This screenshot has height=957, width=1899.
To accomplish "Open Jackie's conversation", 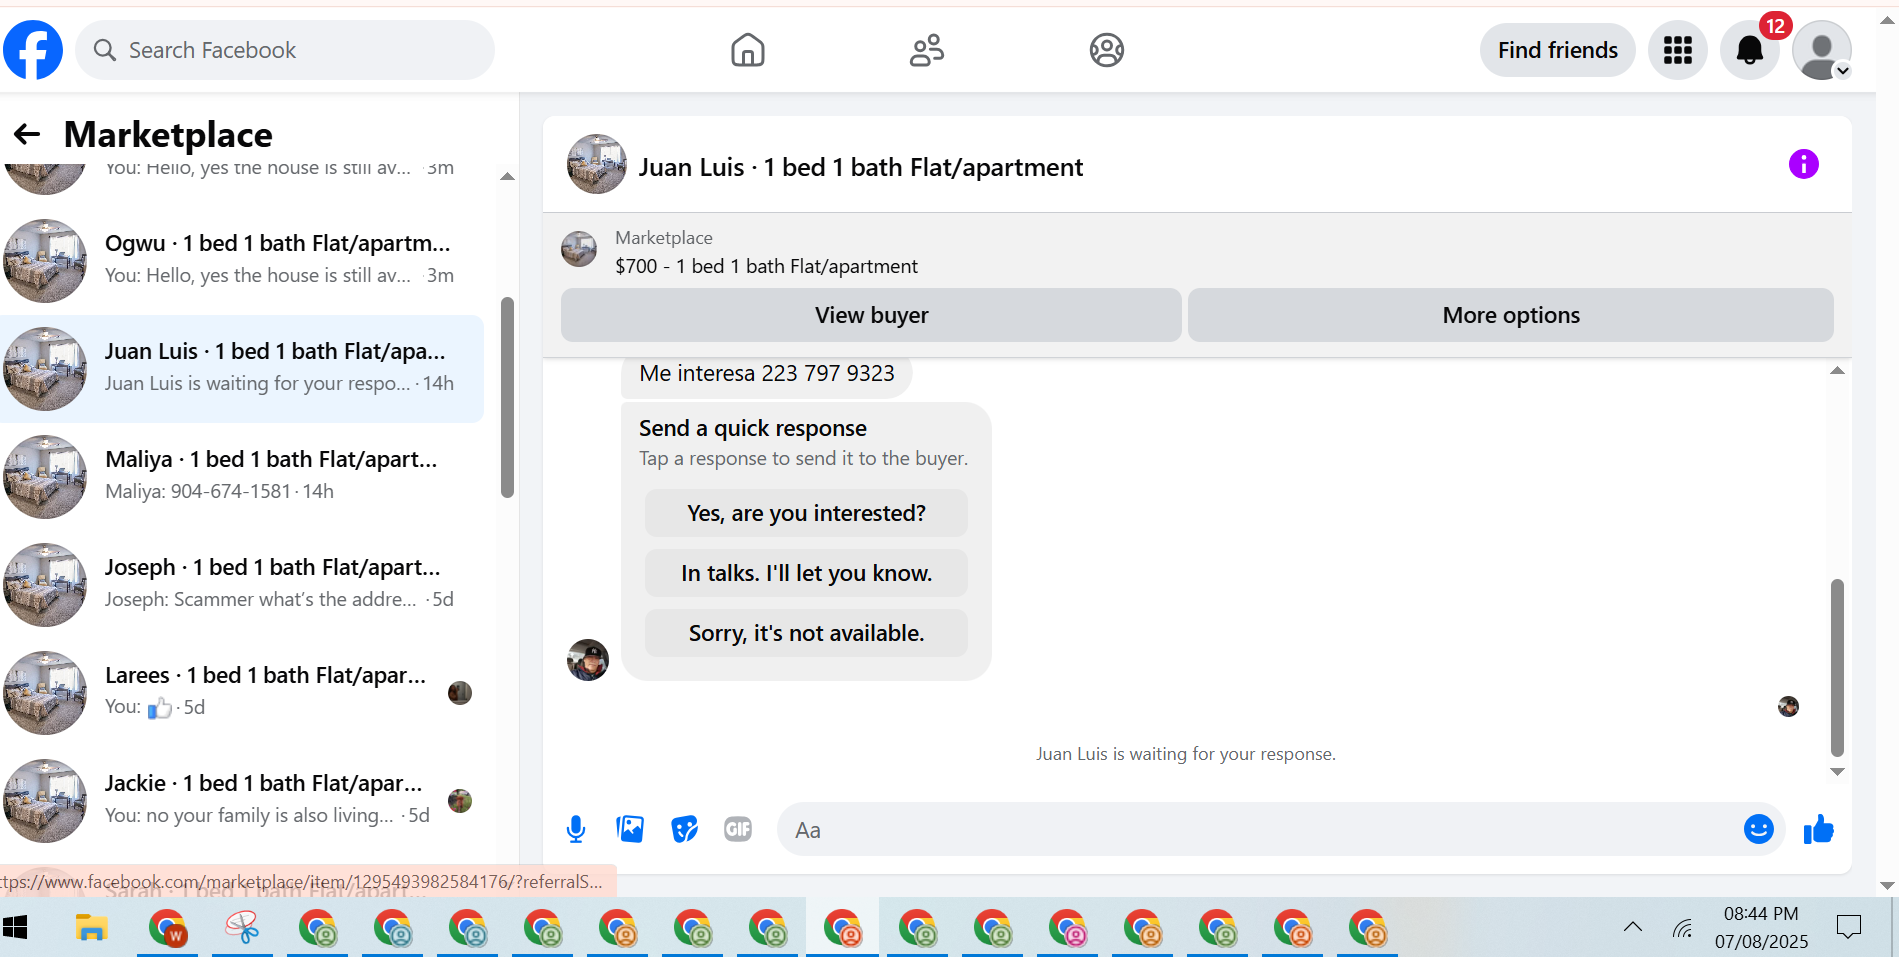I will point(242,800).
